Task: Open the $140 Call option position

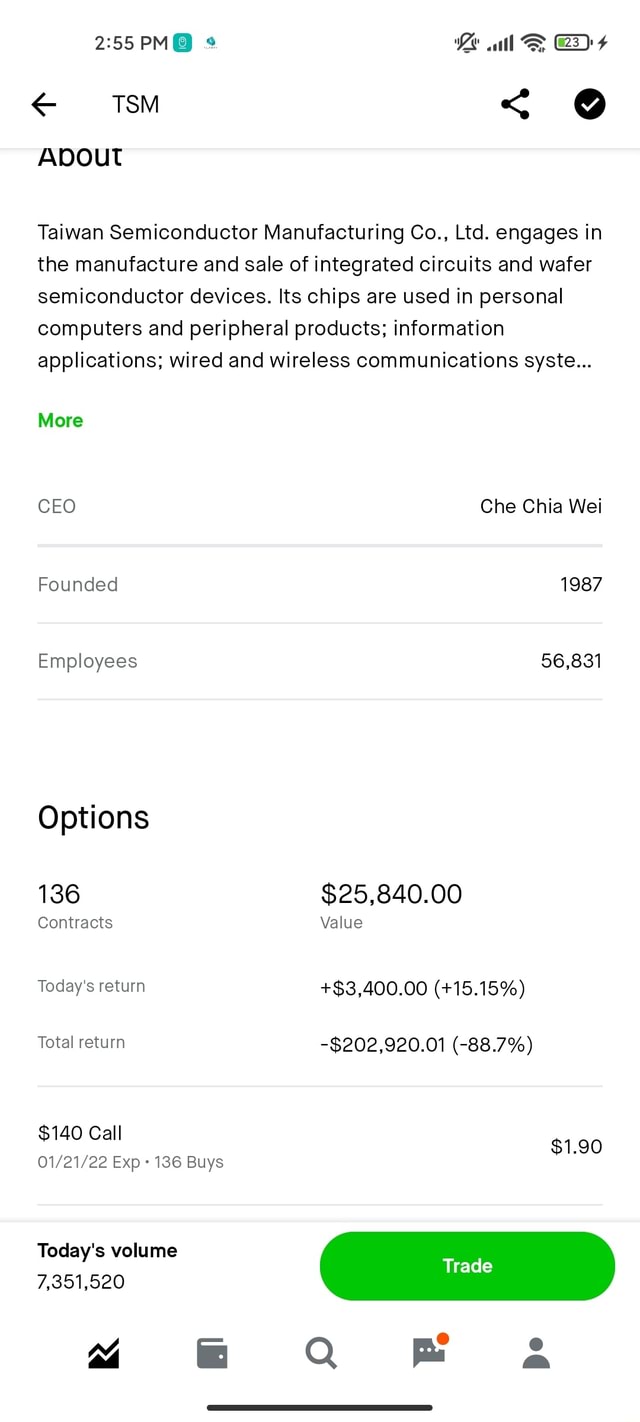Action: (130, 1146)
